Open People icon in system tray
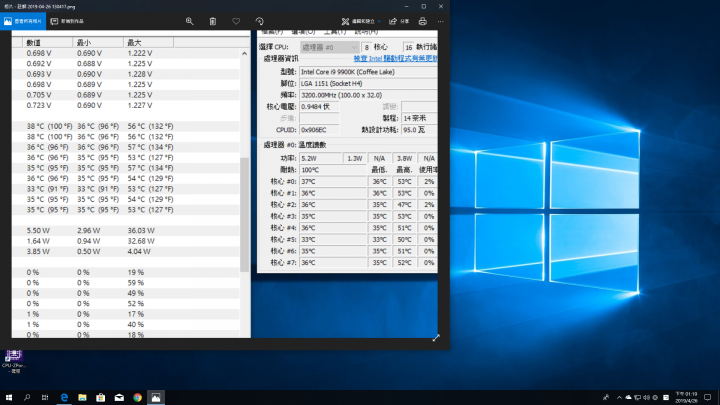720x405 pixels. pos(606,398)
